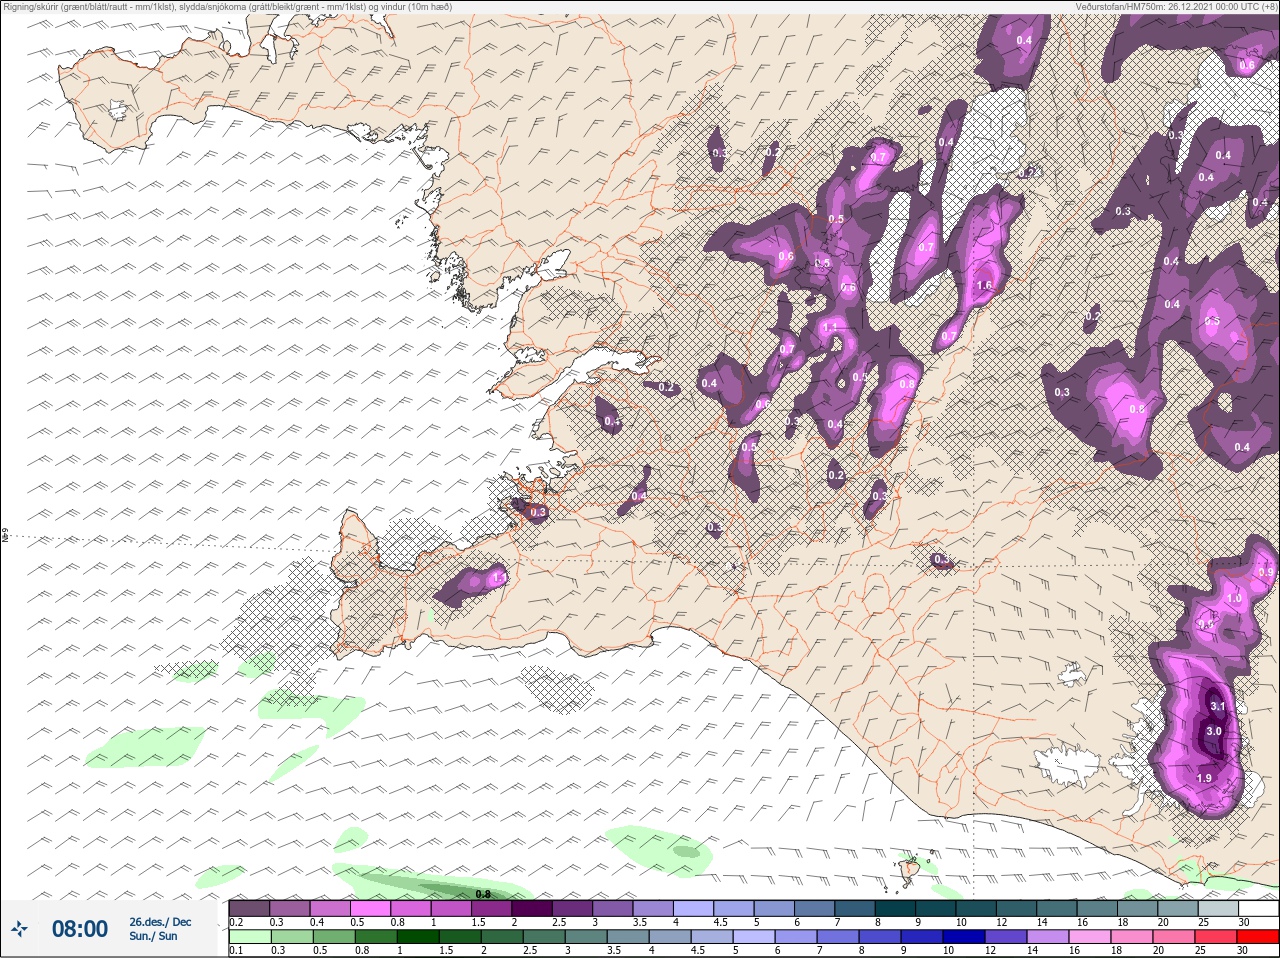Screen dimensions: 1280x958
Task: Click the compass star icon beside the time
Action: pos(18,930)
